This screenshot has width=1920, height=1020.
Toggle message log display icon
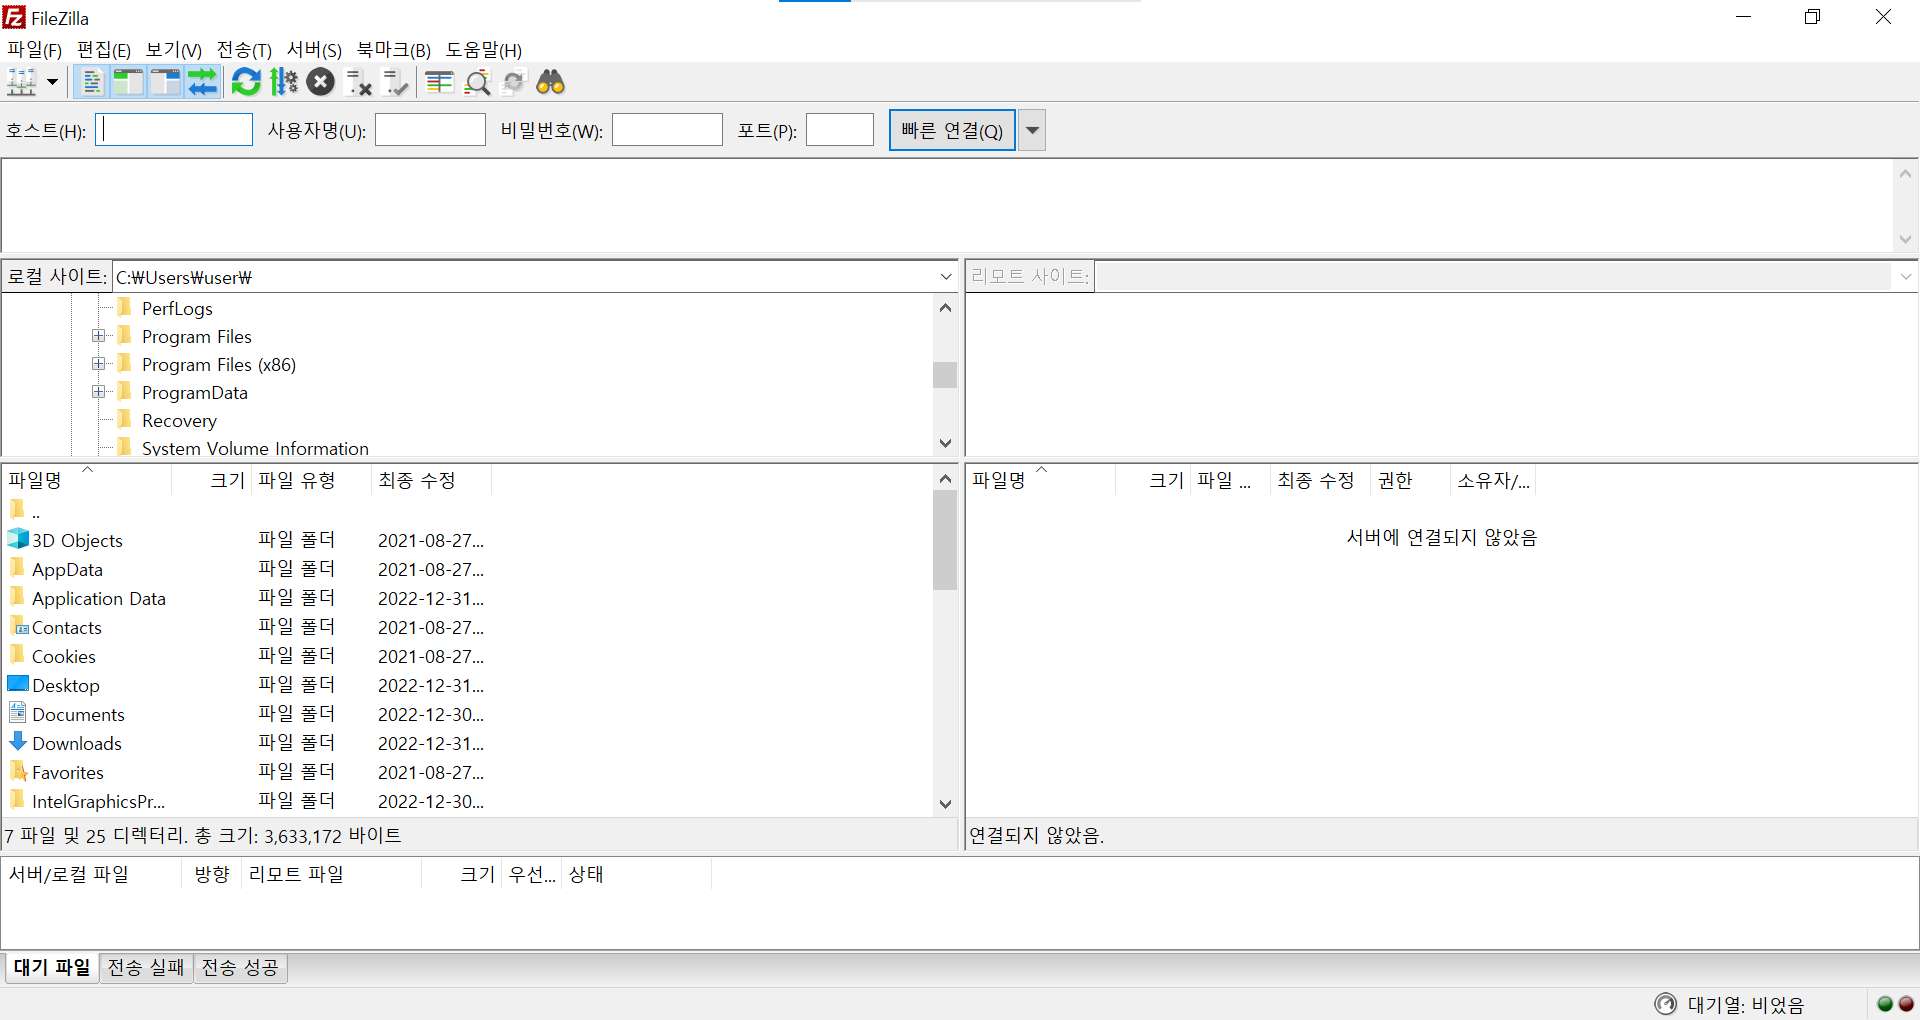point(91,82)
